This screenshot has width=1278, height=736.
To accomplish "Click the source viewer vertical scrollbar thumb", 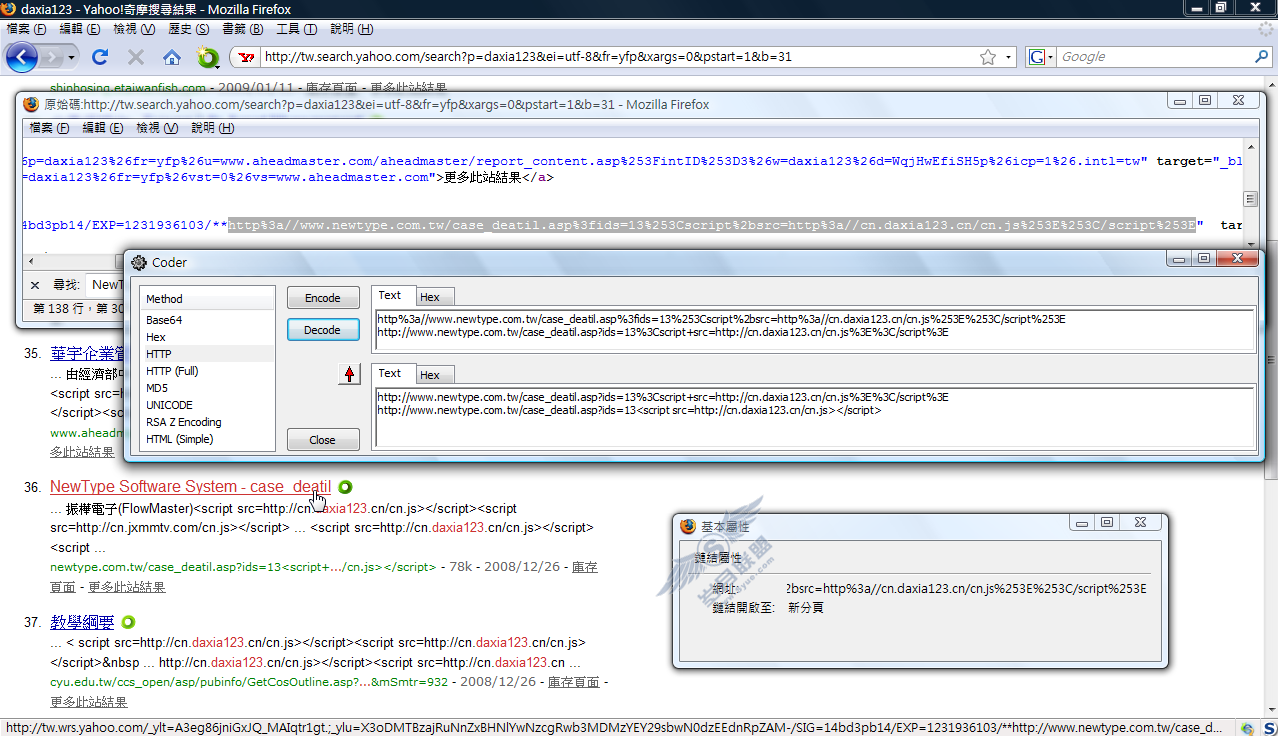I will (x=1249, y=199).
